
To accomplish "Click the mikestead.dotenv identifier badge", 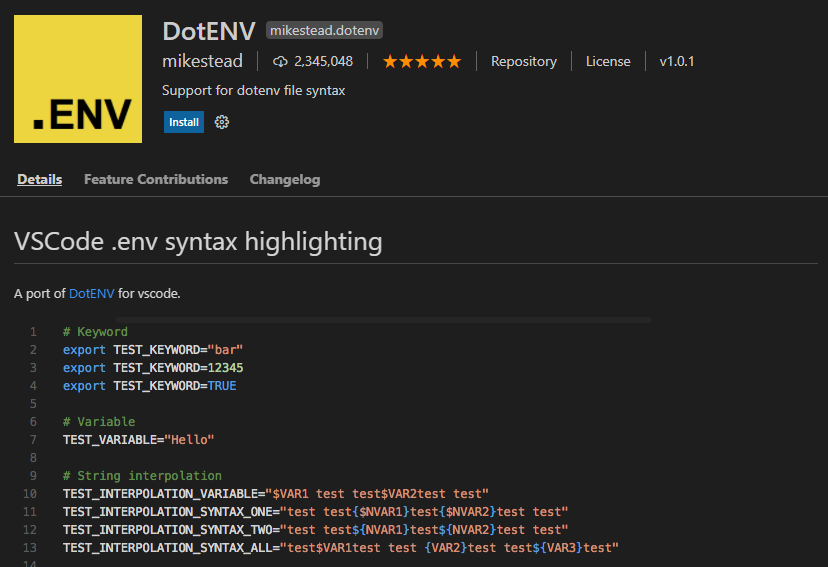I will click(x=324, y=30).
